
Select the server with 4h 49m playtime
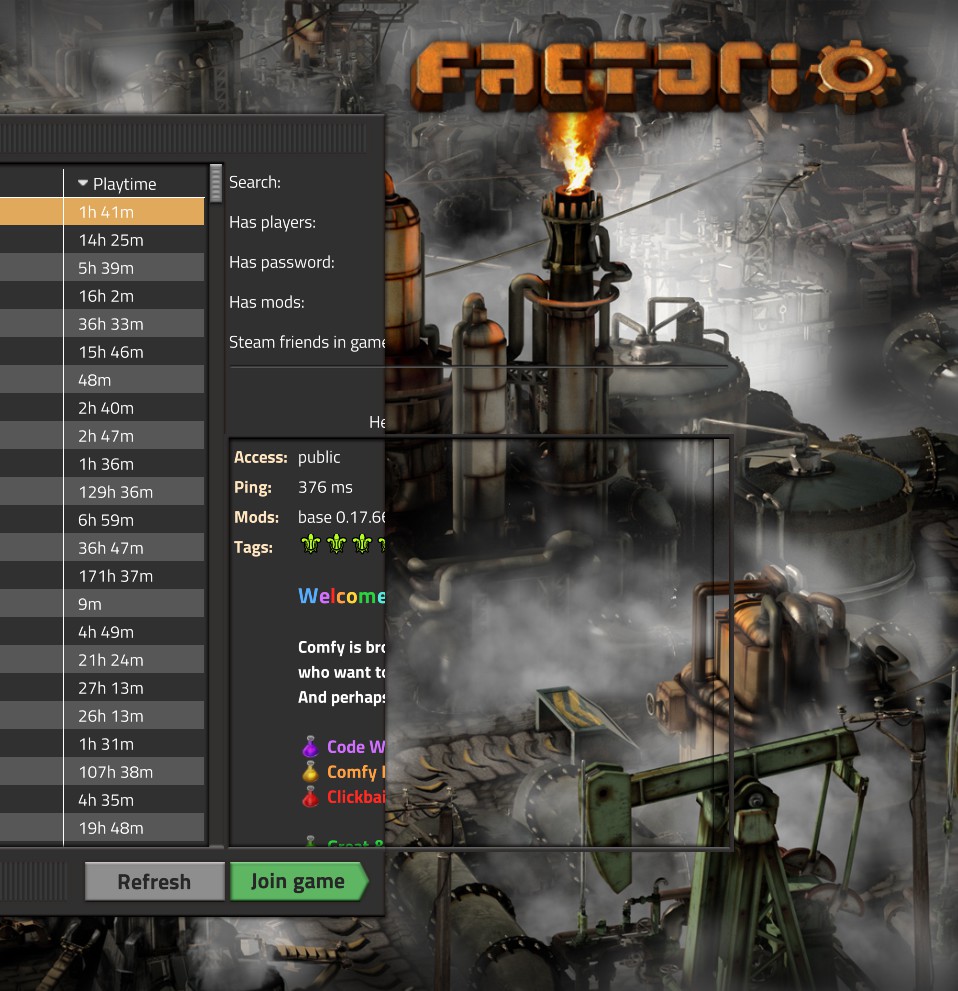[102, 632]
